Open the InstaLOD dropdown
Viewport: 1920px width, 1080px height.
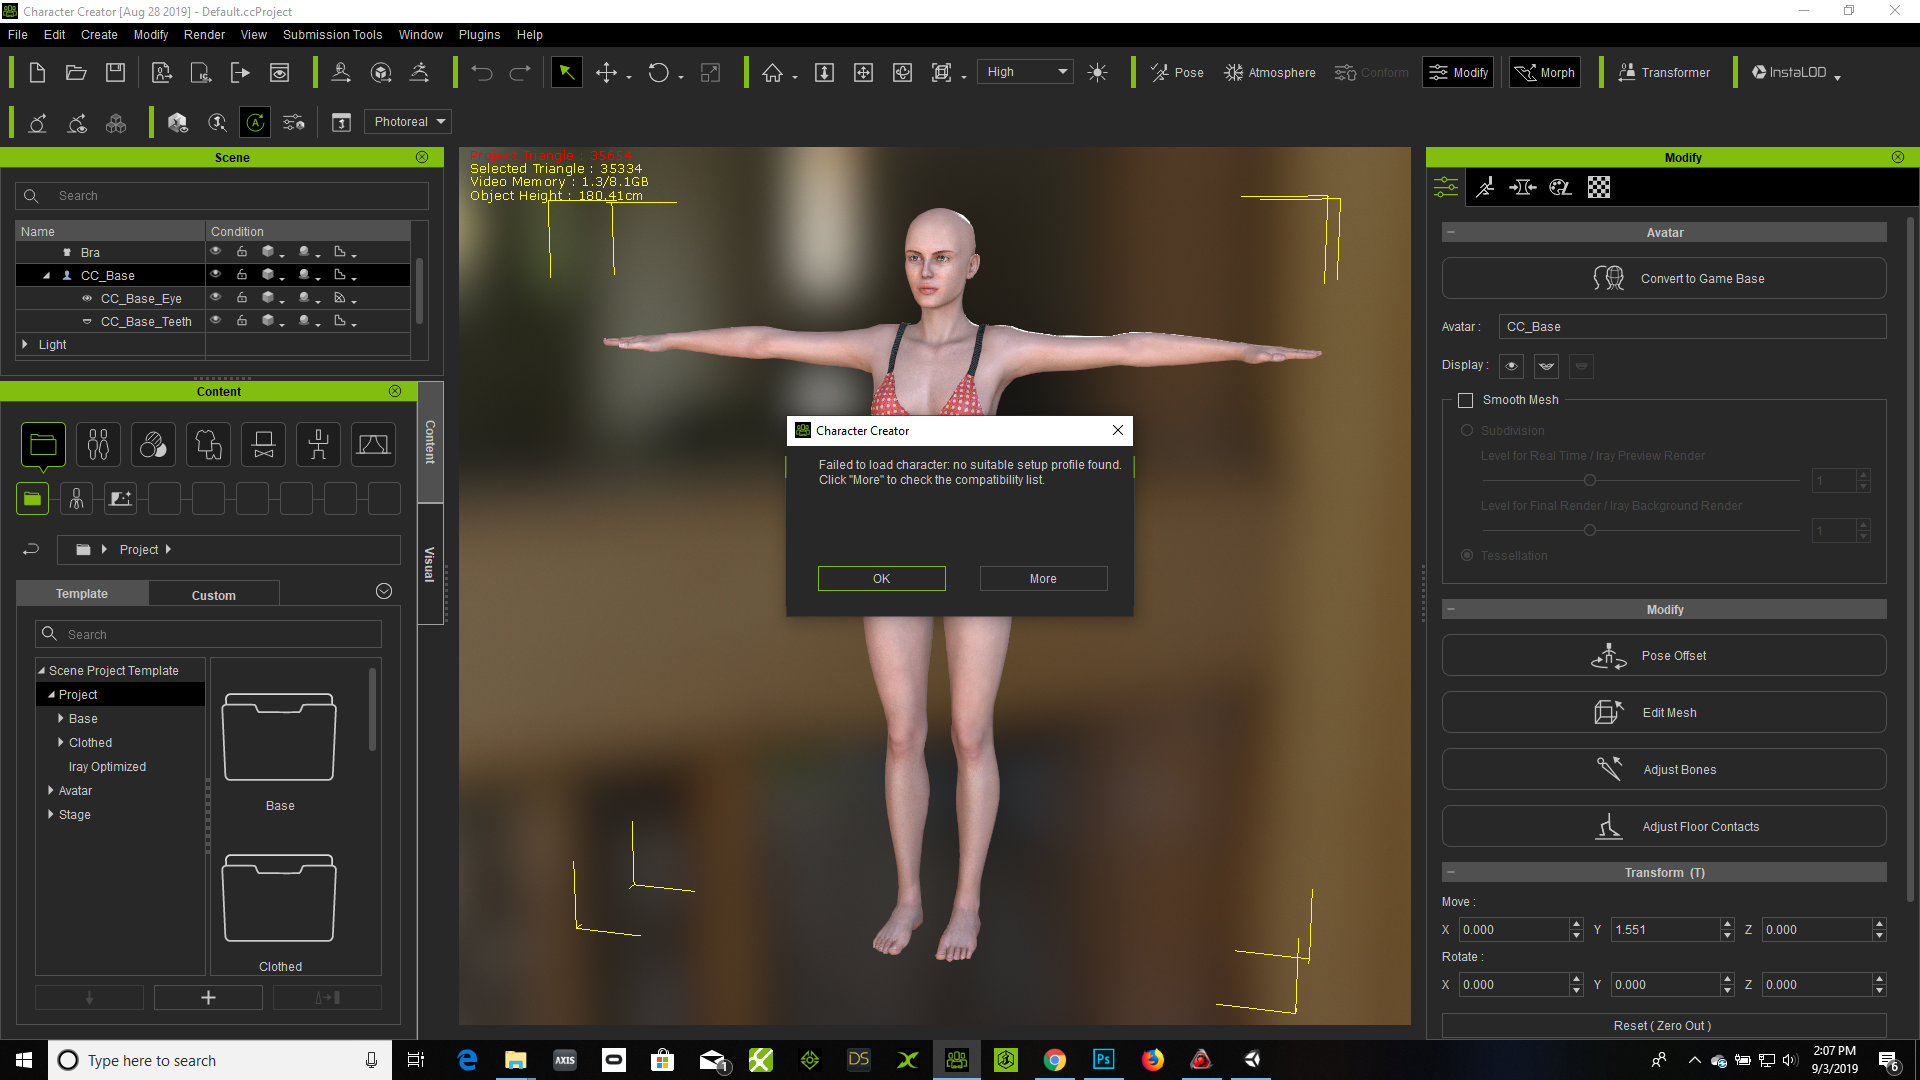[1796, 72]
